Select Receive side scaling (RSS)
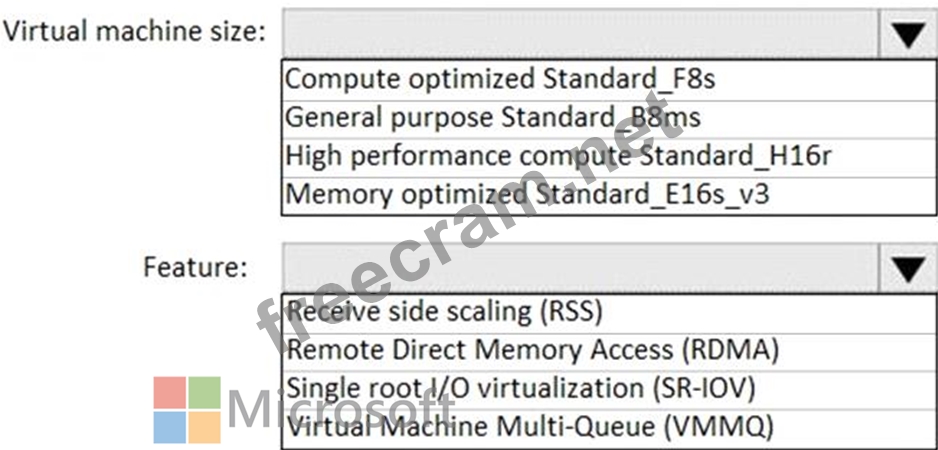938x450 pixels. point(608,313)
